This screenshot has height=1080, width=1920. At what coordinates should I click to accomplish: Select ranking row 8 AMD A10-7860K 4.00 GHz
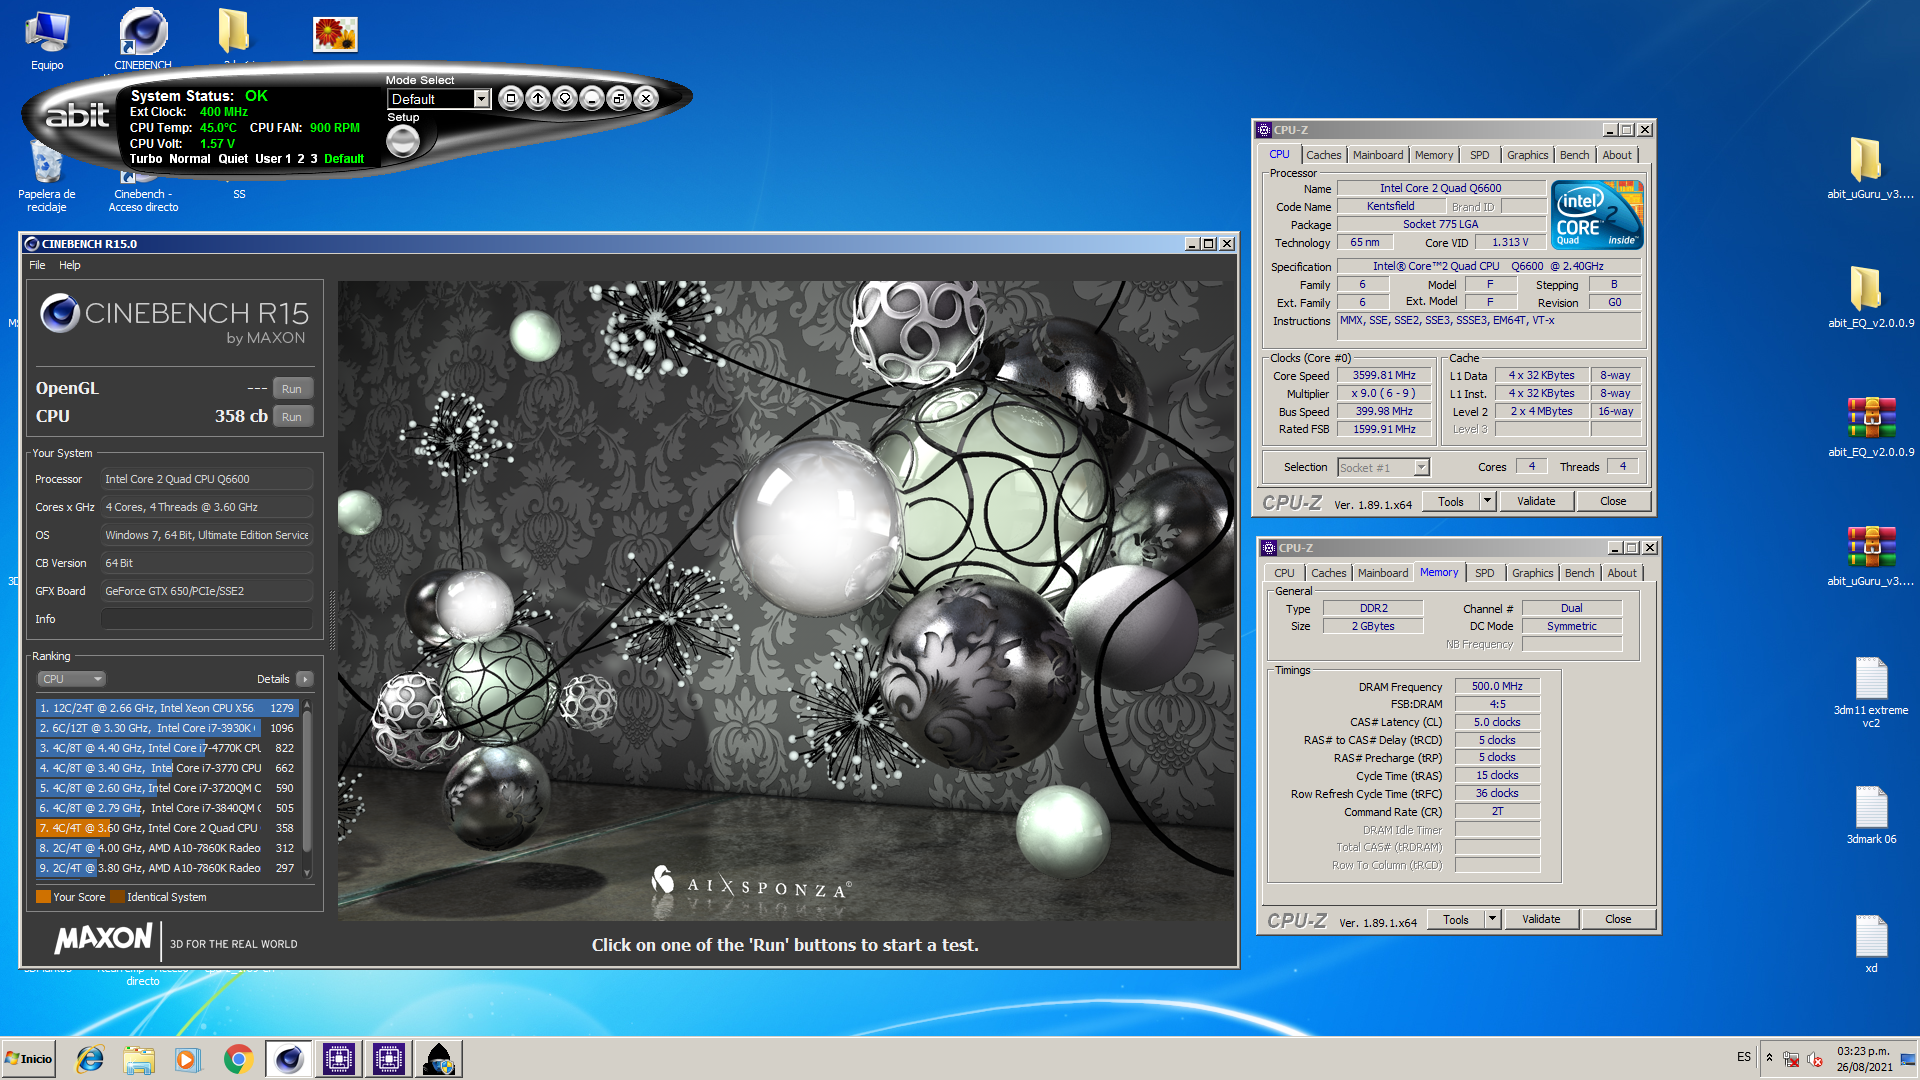point(167,848)
